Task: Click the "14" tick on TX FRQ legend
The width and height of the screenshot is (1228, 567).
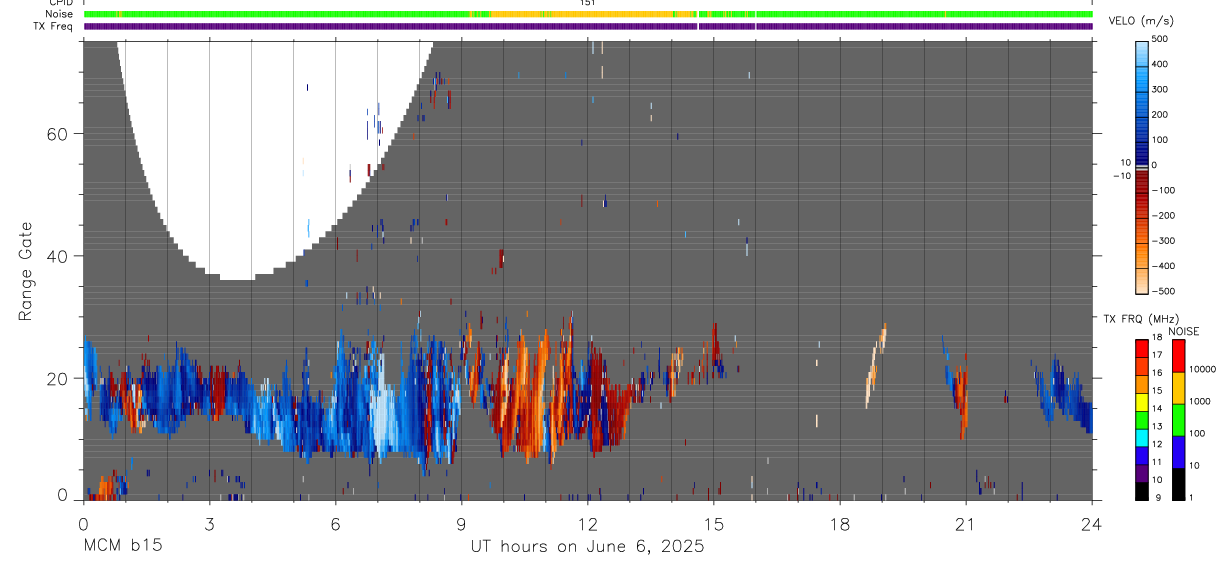Action: pyautogui.click(x=1158, y=408)
